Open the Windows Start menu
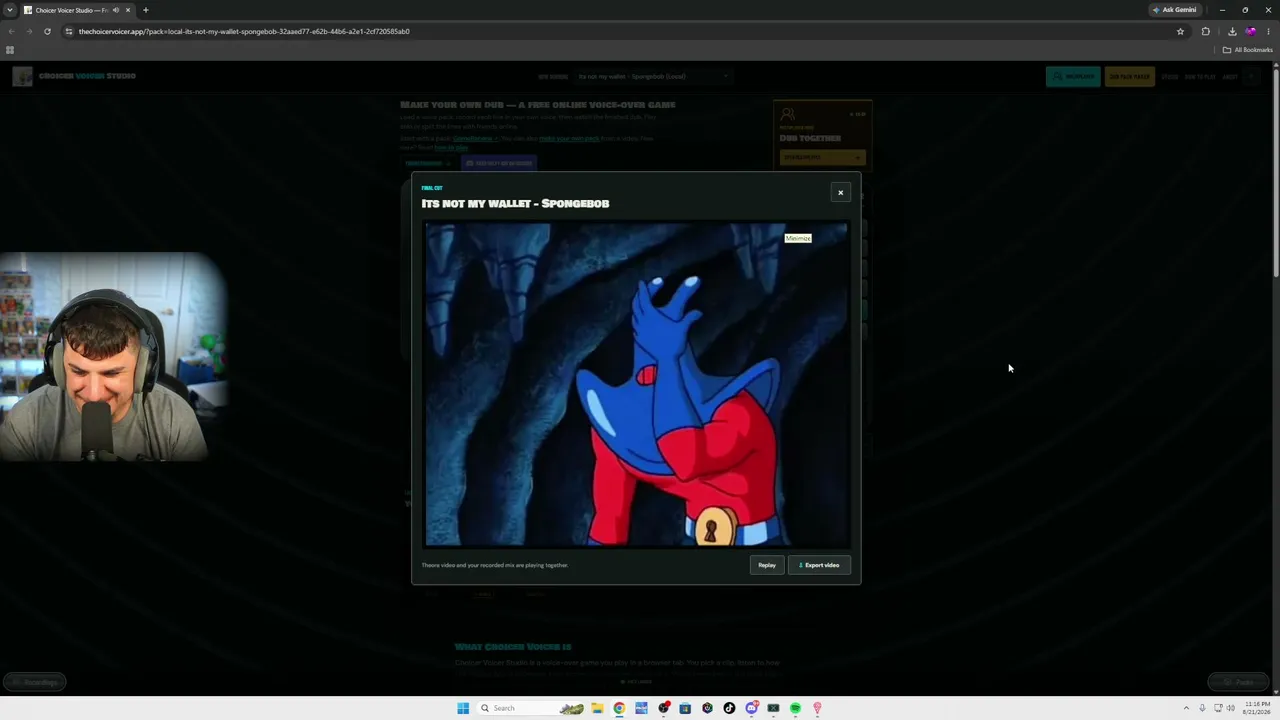The height and width of the screenshot is (720, 1280). (463, 708)
